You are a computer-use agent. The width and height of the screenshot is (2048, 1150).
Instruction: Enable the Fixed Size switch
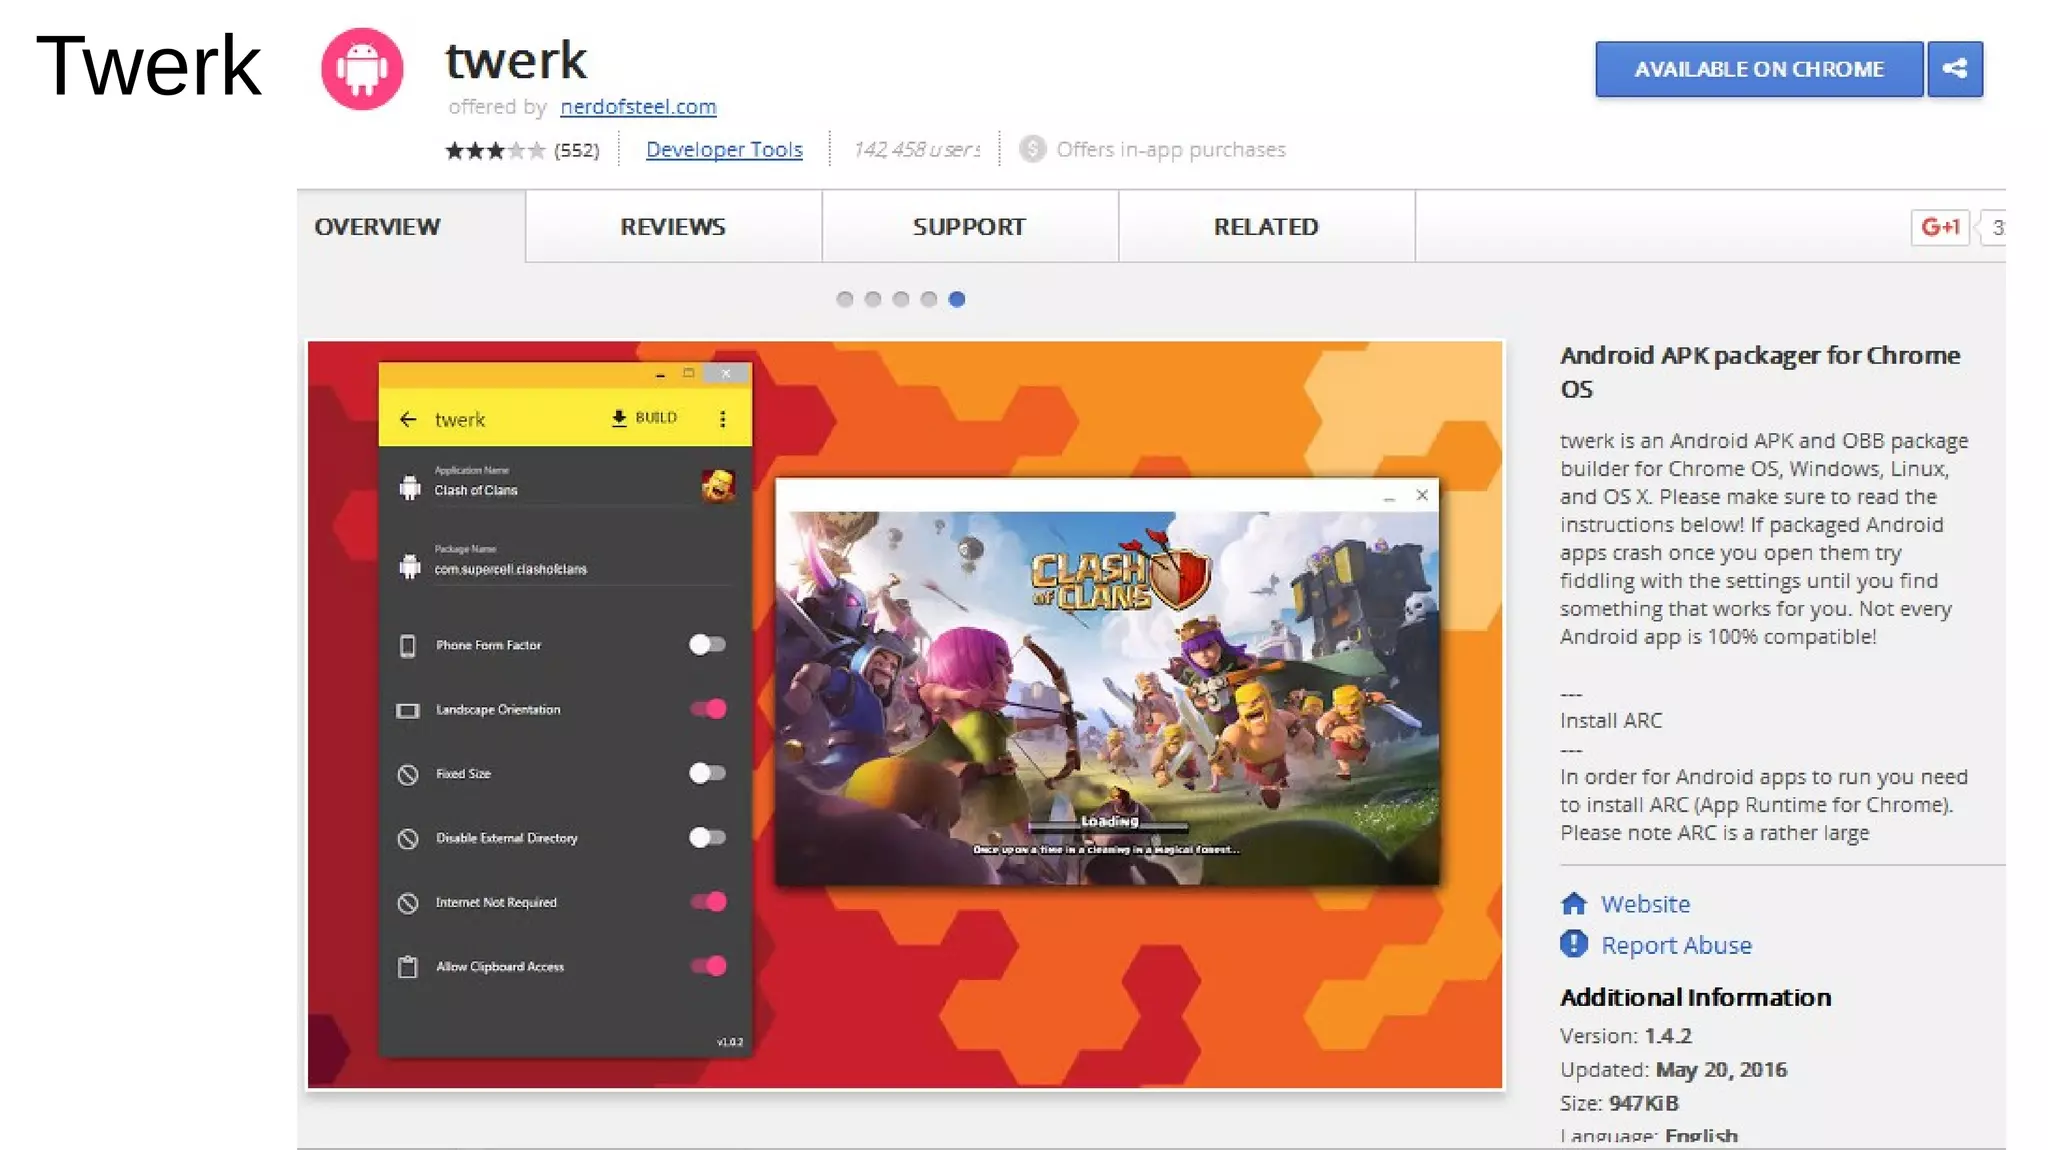707,773
